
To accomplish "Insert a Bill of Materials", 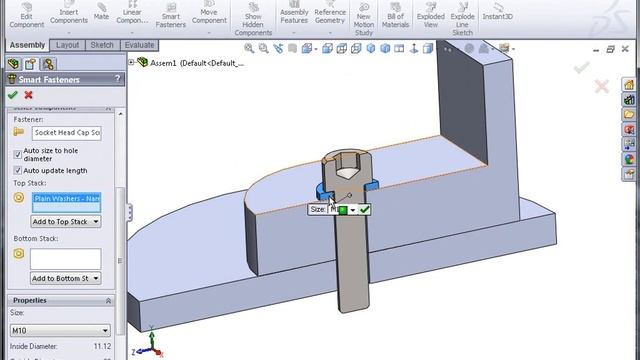I will (395, 16).
